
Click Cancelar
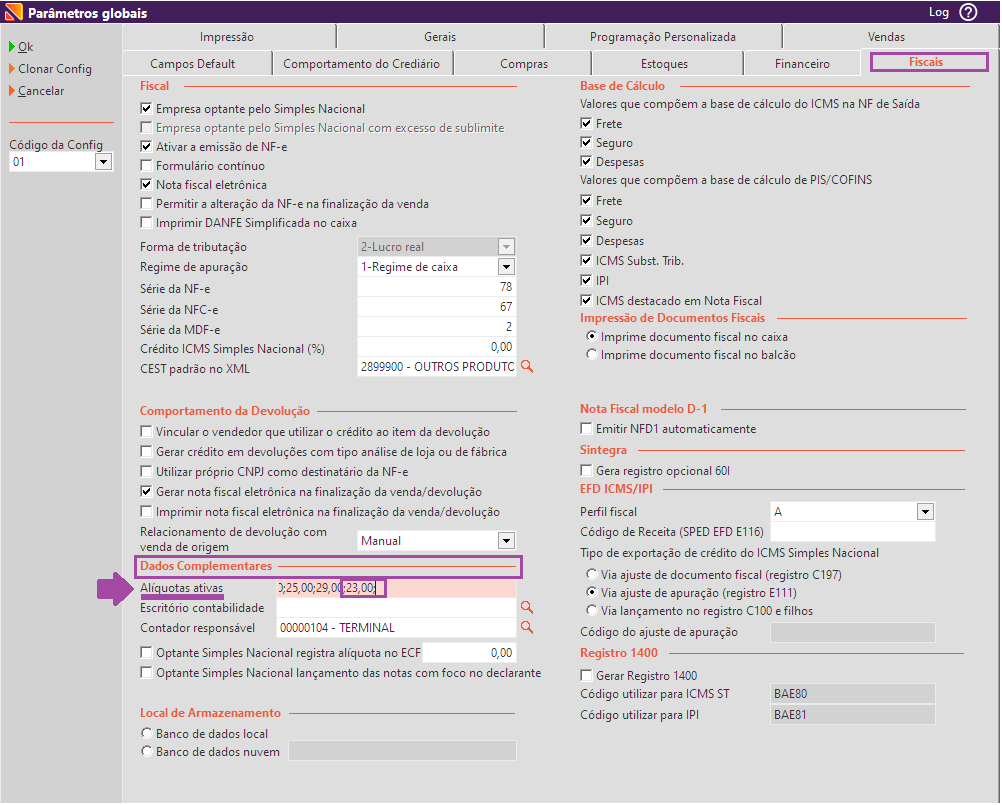[x=41, y=91]
